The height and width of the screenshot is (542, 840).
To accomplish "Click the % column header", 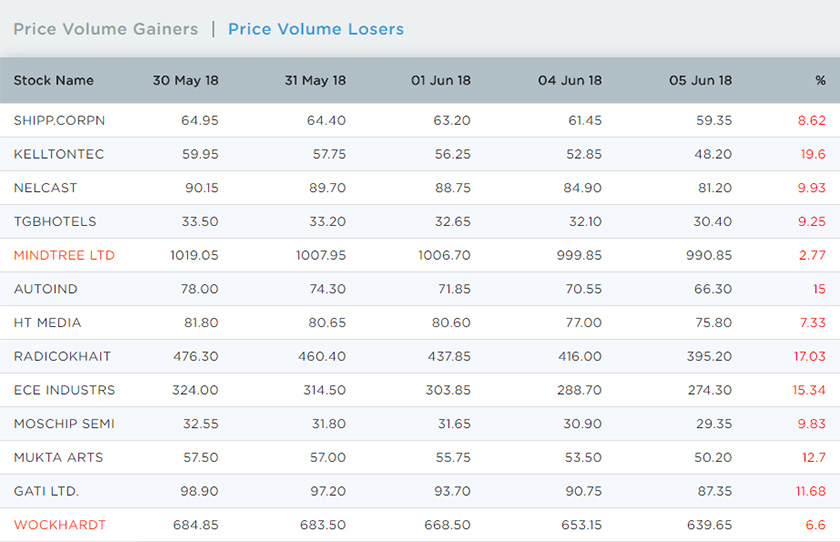I will coord(820,80).
